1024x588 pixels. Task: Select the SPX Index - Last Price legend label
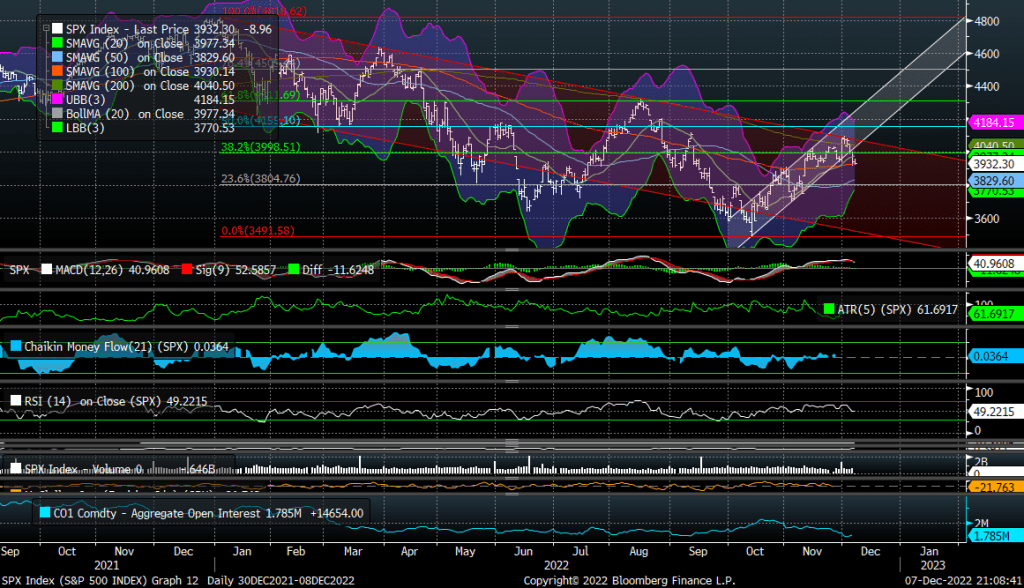click(127, 29)
